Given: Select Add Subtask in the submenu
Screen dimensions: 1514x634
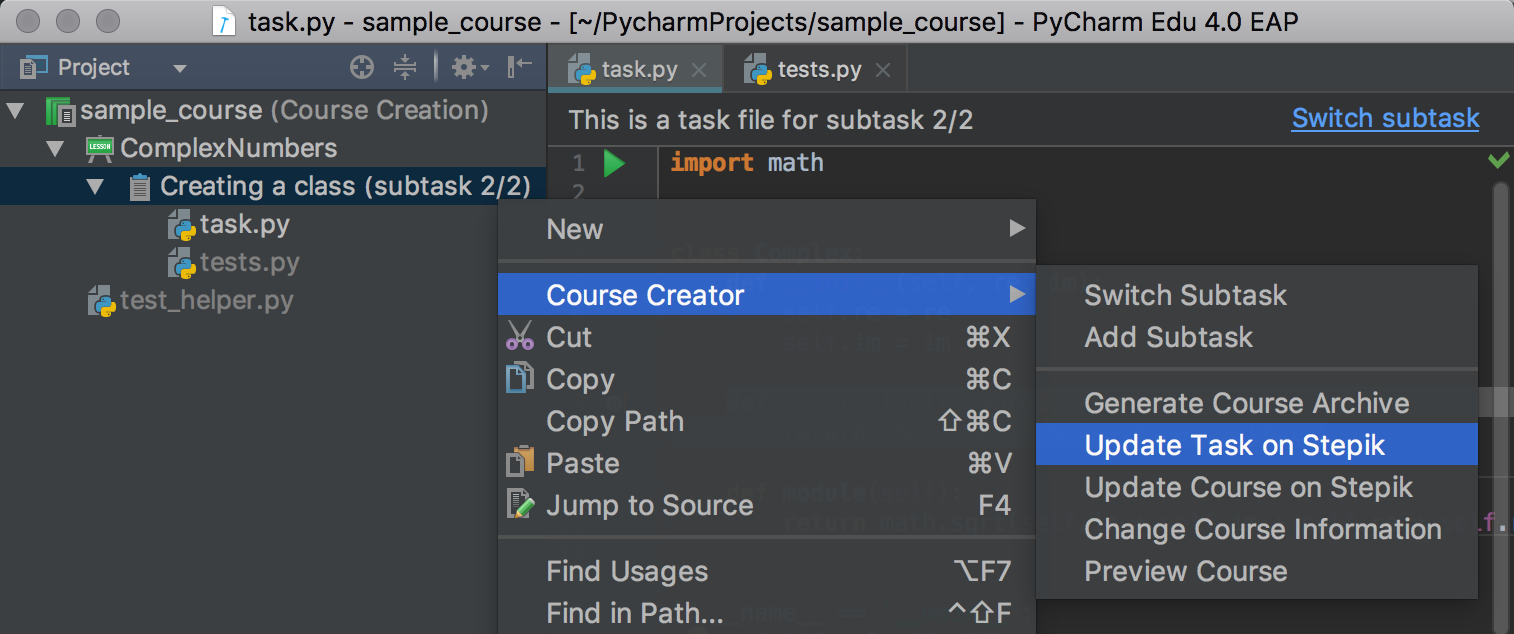Looking at the screenshot, I should [x=1256, y=337].
